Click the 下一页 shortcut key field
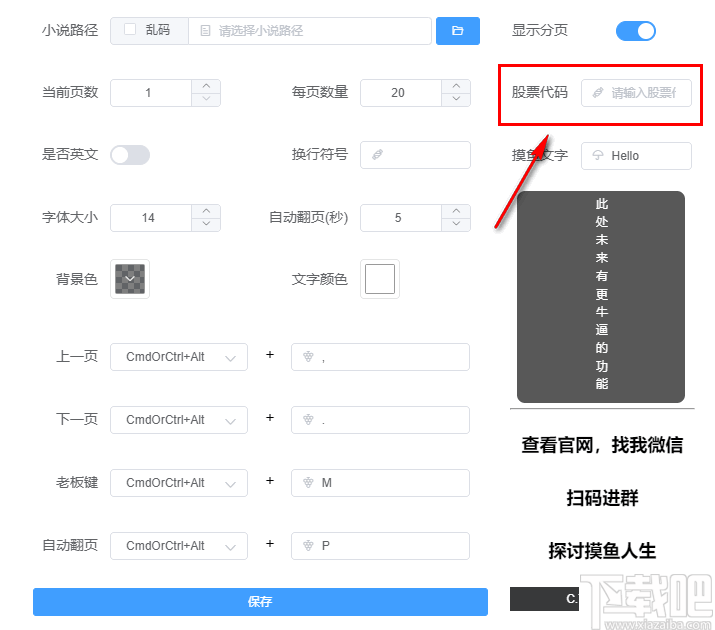 [x=380, y=420]
